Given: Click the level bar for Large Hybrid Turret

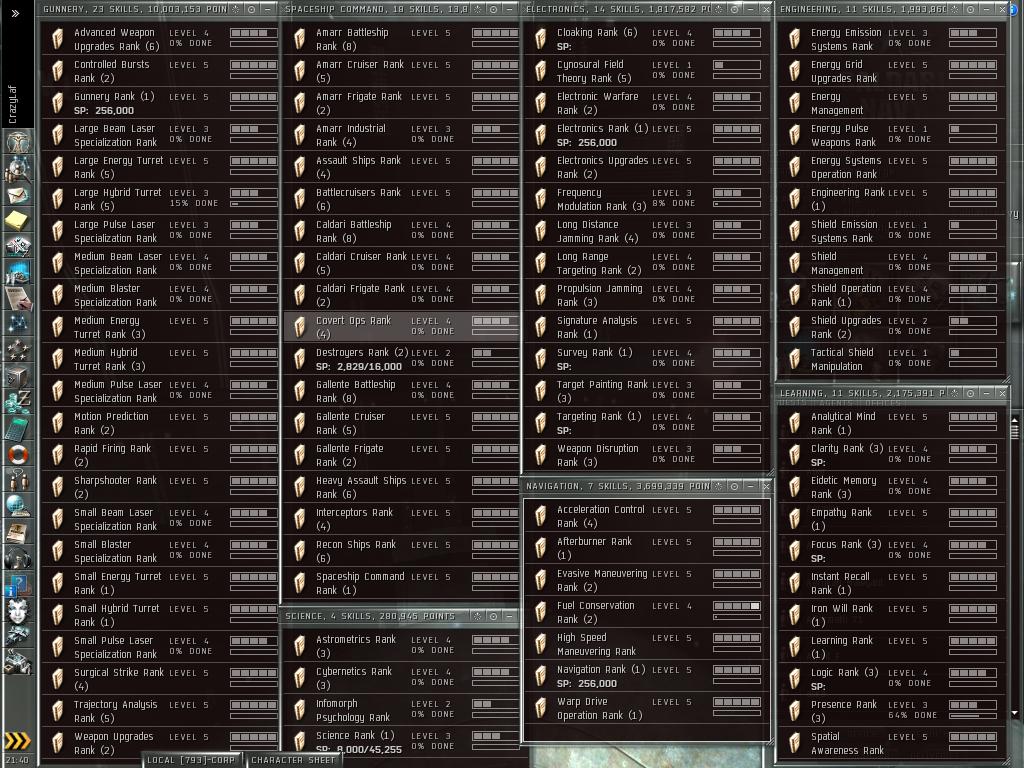Looking at the screenshot, I should point(253,193).
